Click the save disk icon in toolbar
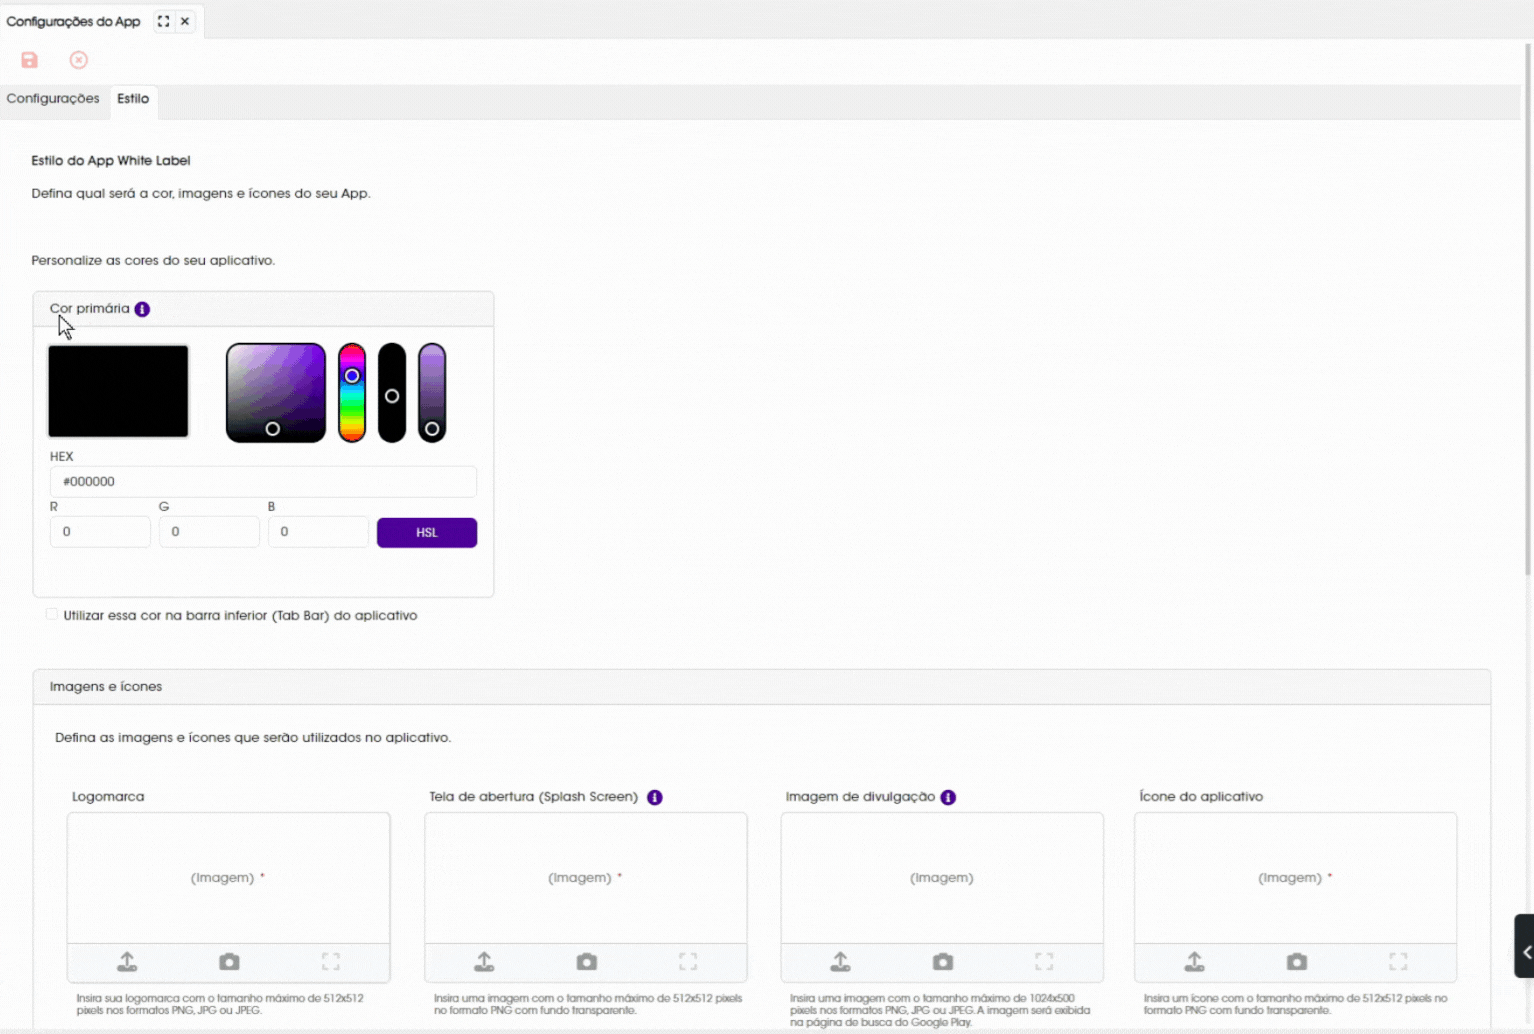This screenshot has height=1034, width=1534. click(x=29, y=60)
